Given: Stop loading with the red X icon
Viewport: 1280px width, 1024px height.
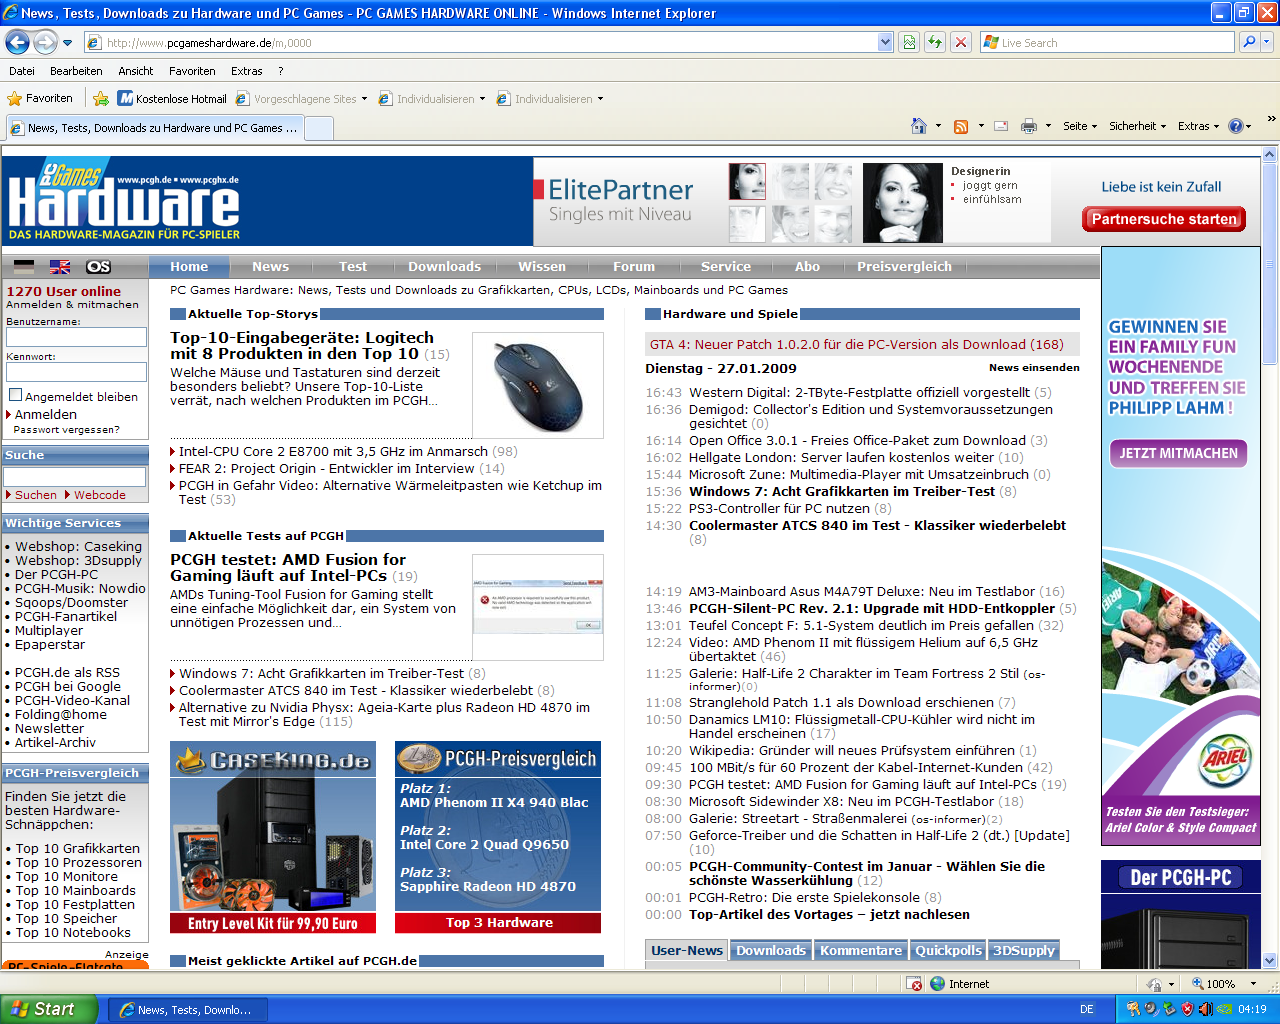Looking at the screenshot, I should (x=960, y=42).
